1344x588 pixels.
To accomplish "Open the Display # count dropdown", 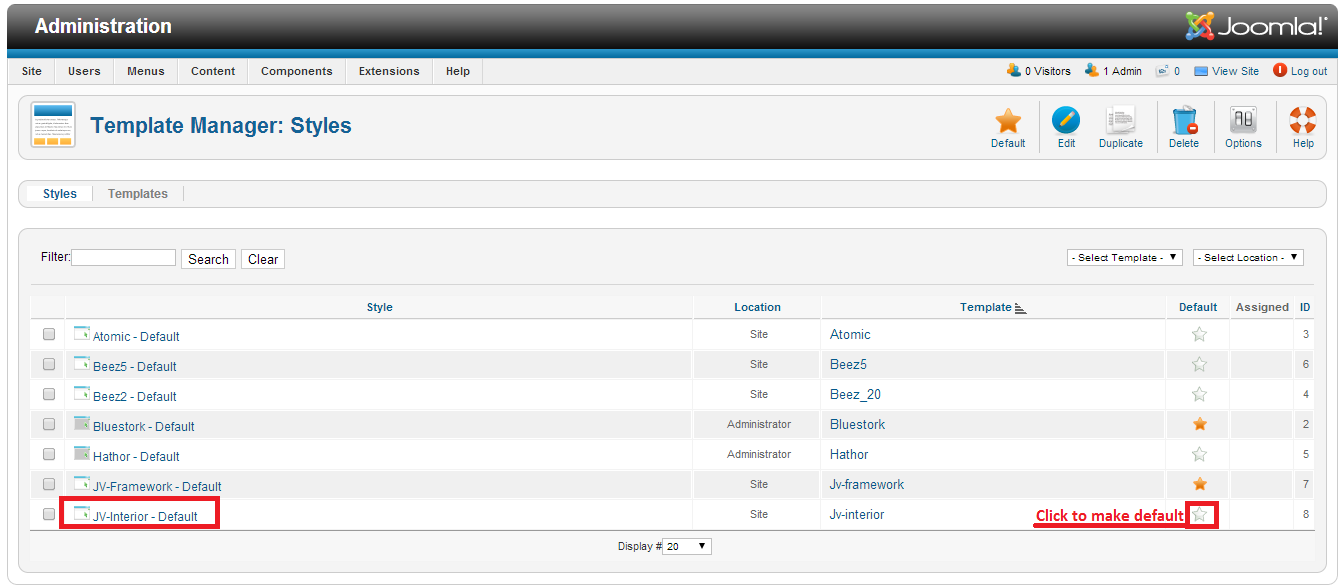I will (x=687, y=547).
